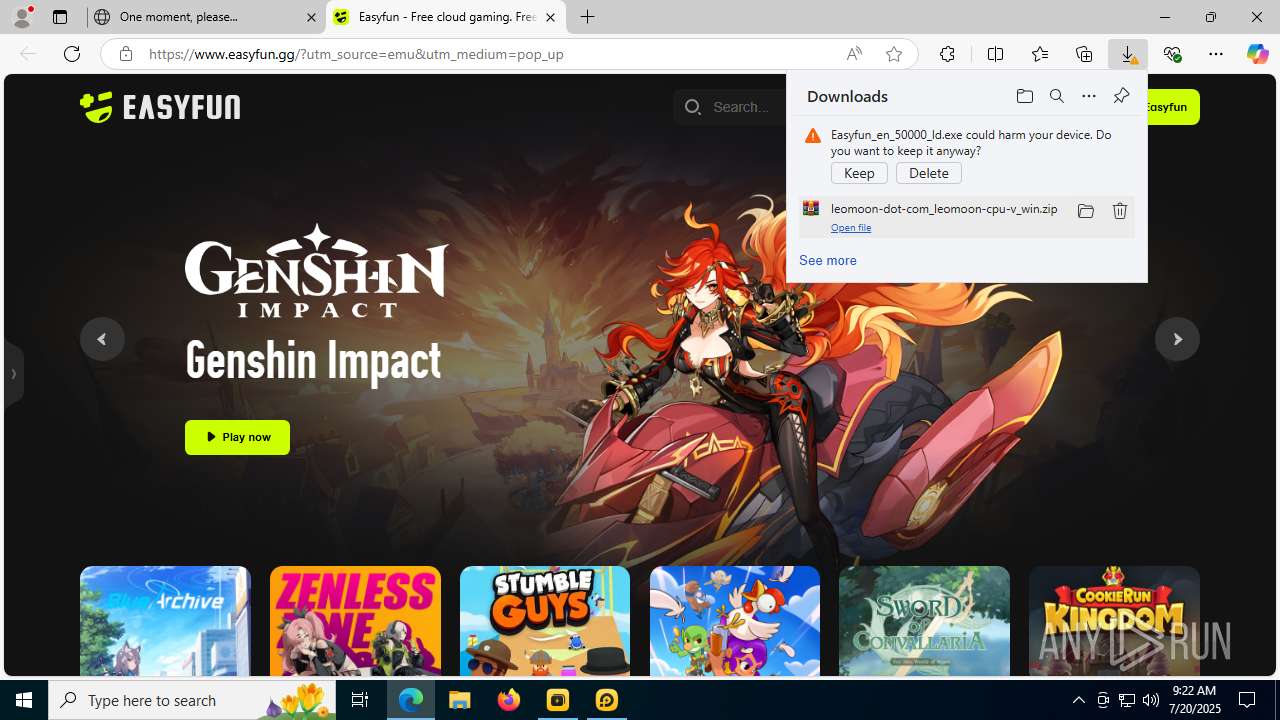
Task: Show leomoon zip file in folder
Action: 1085,211
